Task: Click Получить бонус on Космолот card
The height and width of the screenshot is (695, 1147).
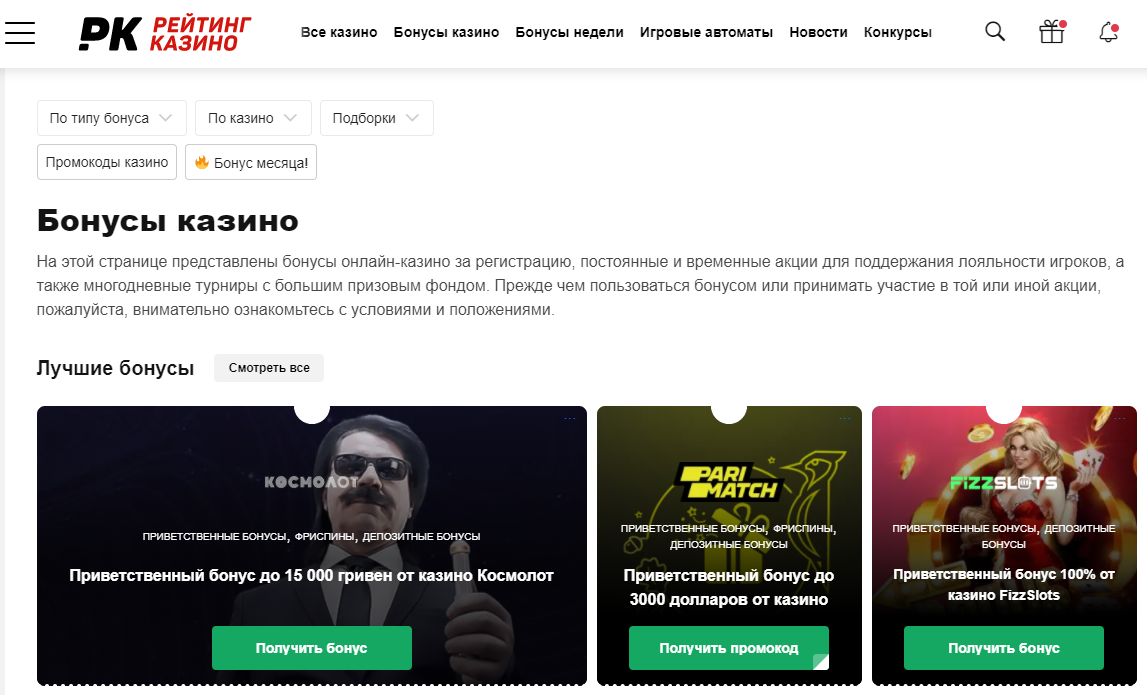Action: (312, 648)
